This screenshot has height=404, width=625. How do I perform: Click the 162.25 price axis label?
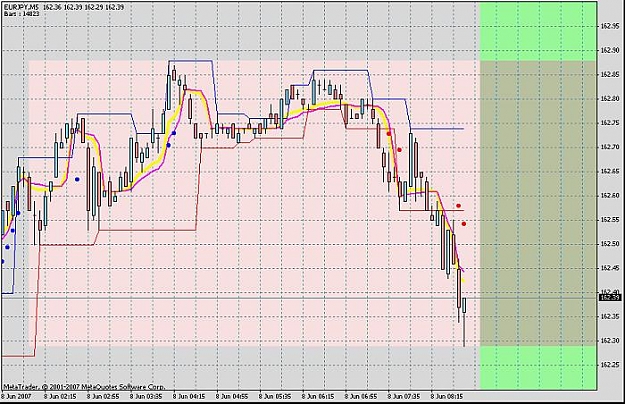click(x=610, y=365)
